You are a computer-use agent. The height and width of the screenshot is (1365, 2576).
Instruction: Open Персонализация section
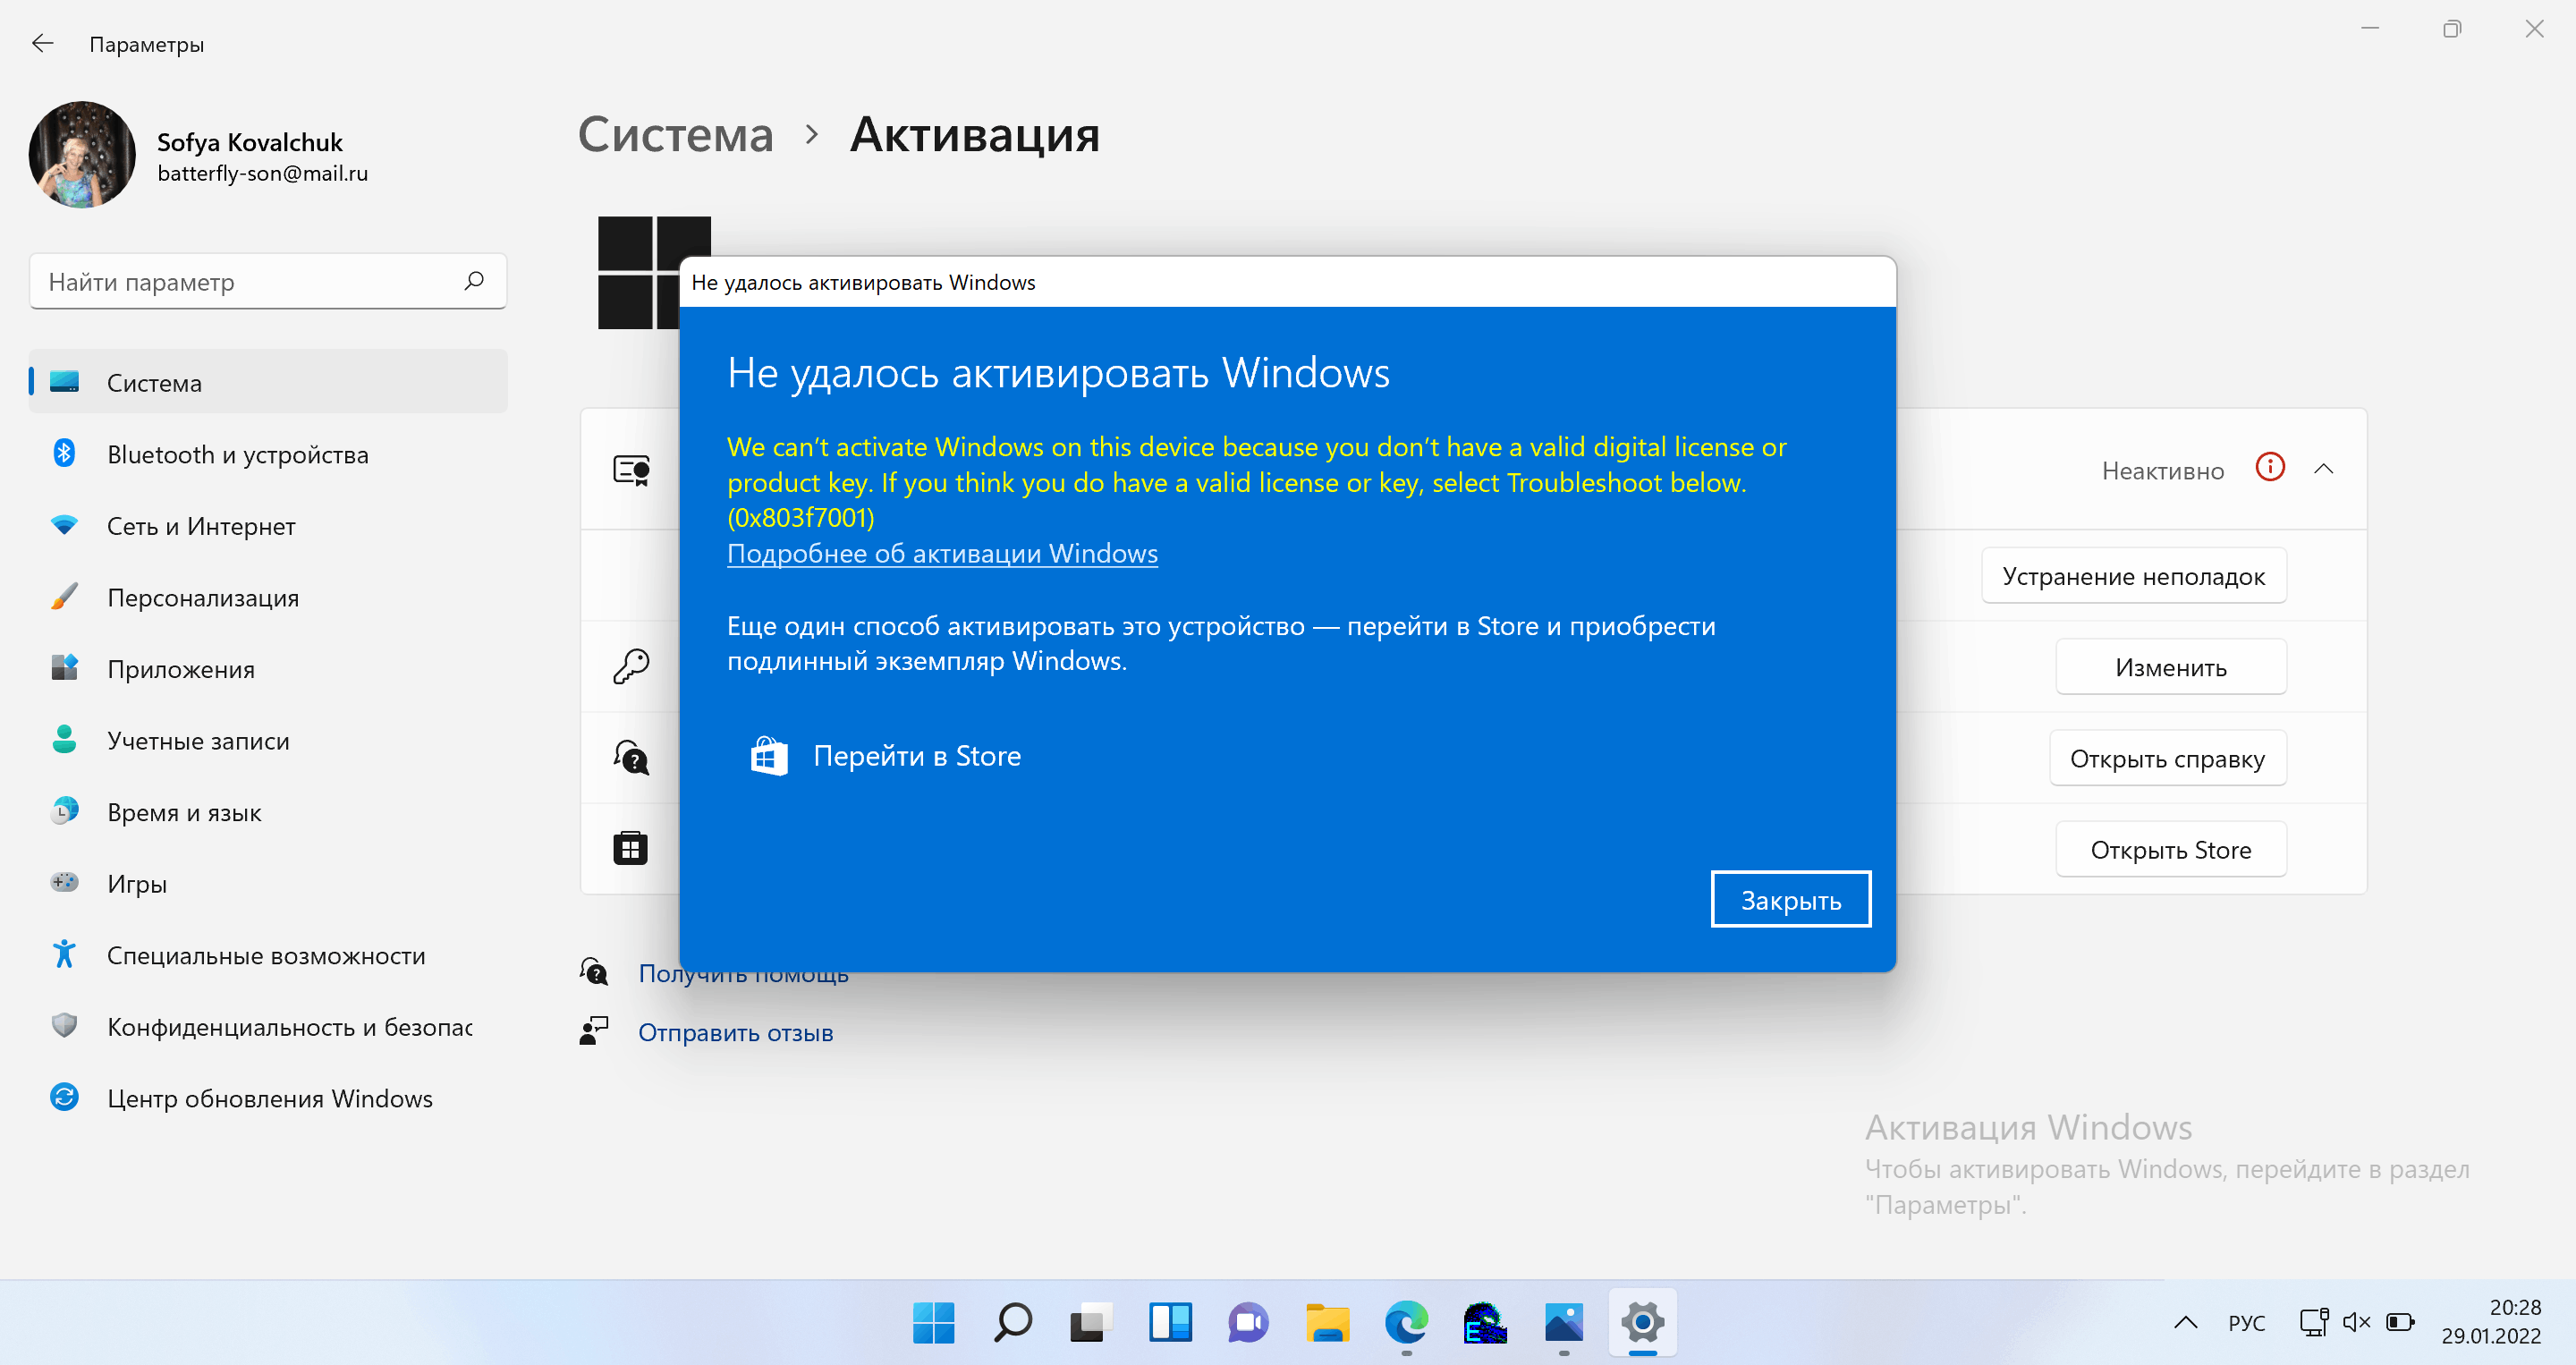click(268, 597)
